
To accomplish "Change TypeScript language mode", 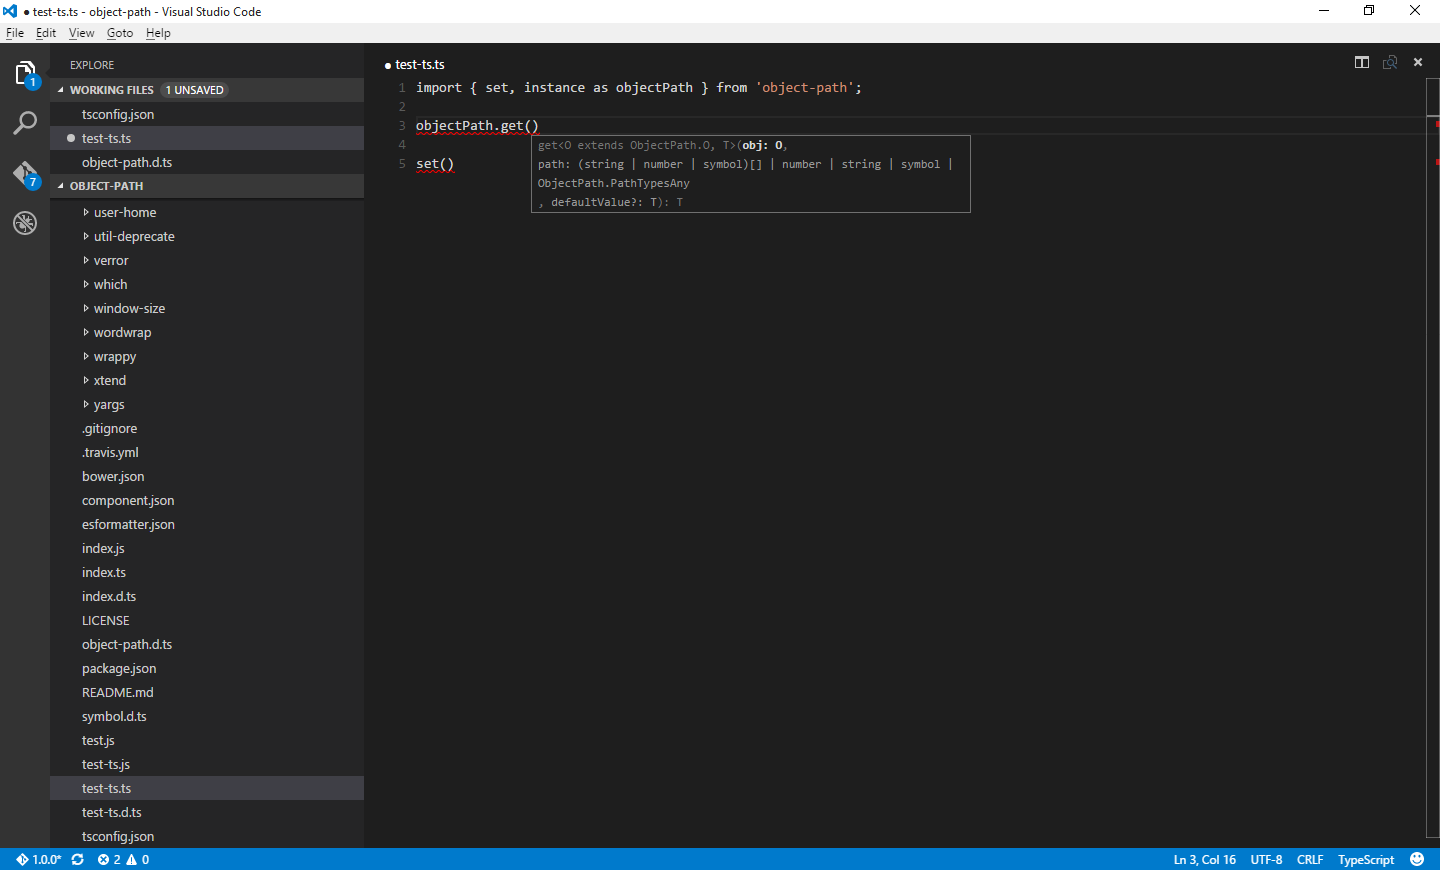I will 1366,859.
